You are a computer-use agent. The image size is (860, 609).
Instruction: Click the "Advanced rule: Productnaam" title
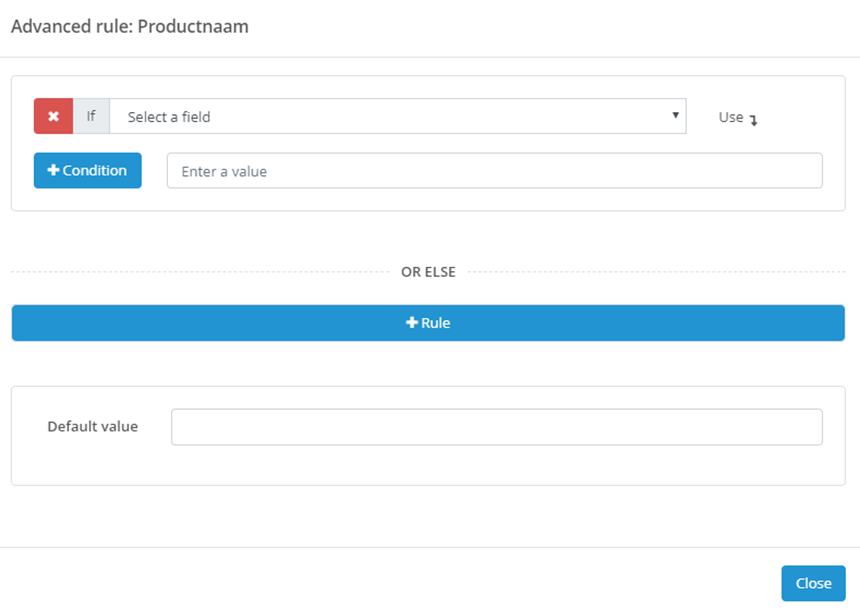[130, 26]
